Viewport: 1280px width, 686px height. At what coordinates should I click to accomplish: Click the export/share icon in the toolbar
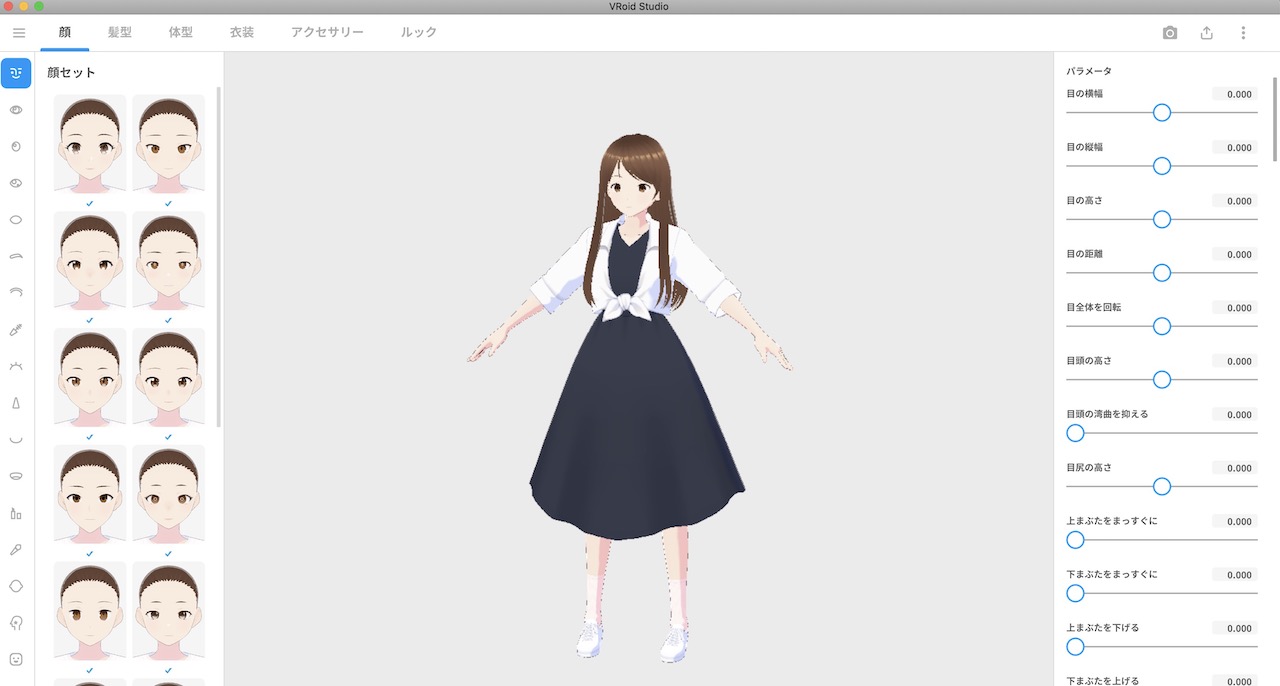click(x=1206, y=32)
